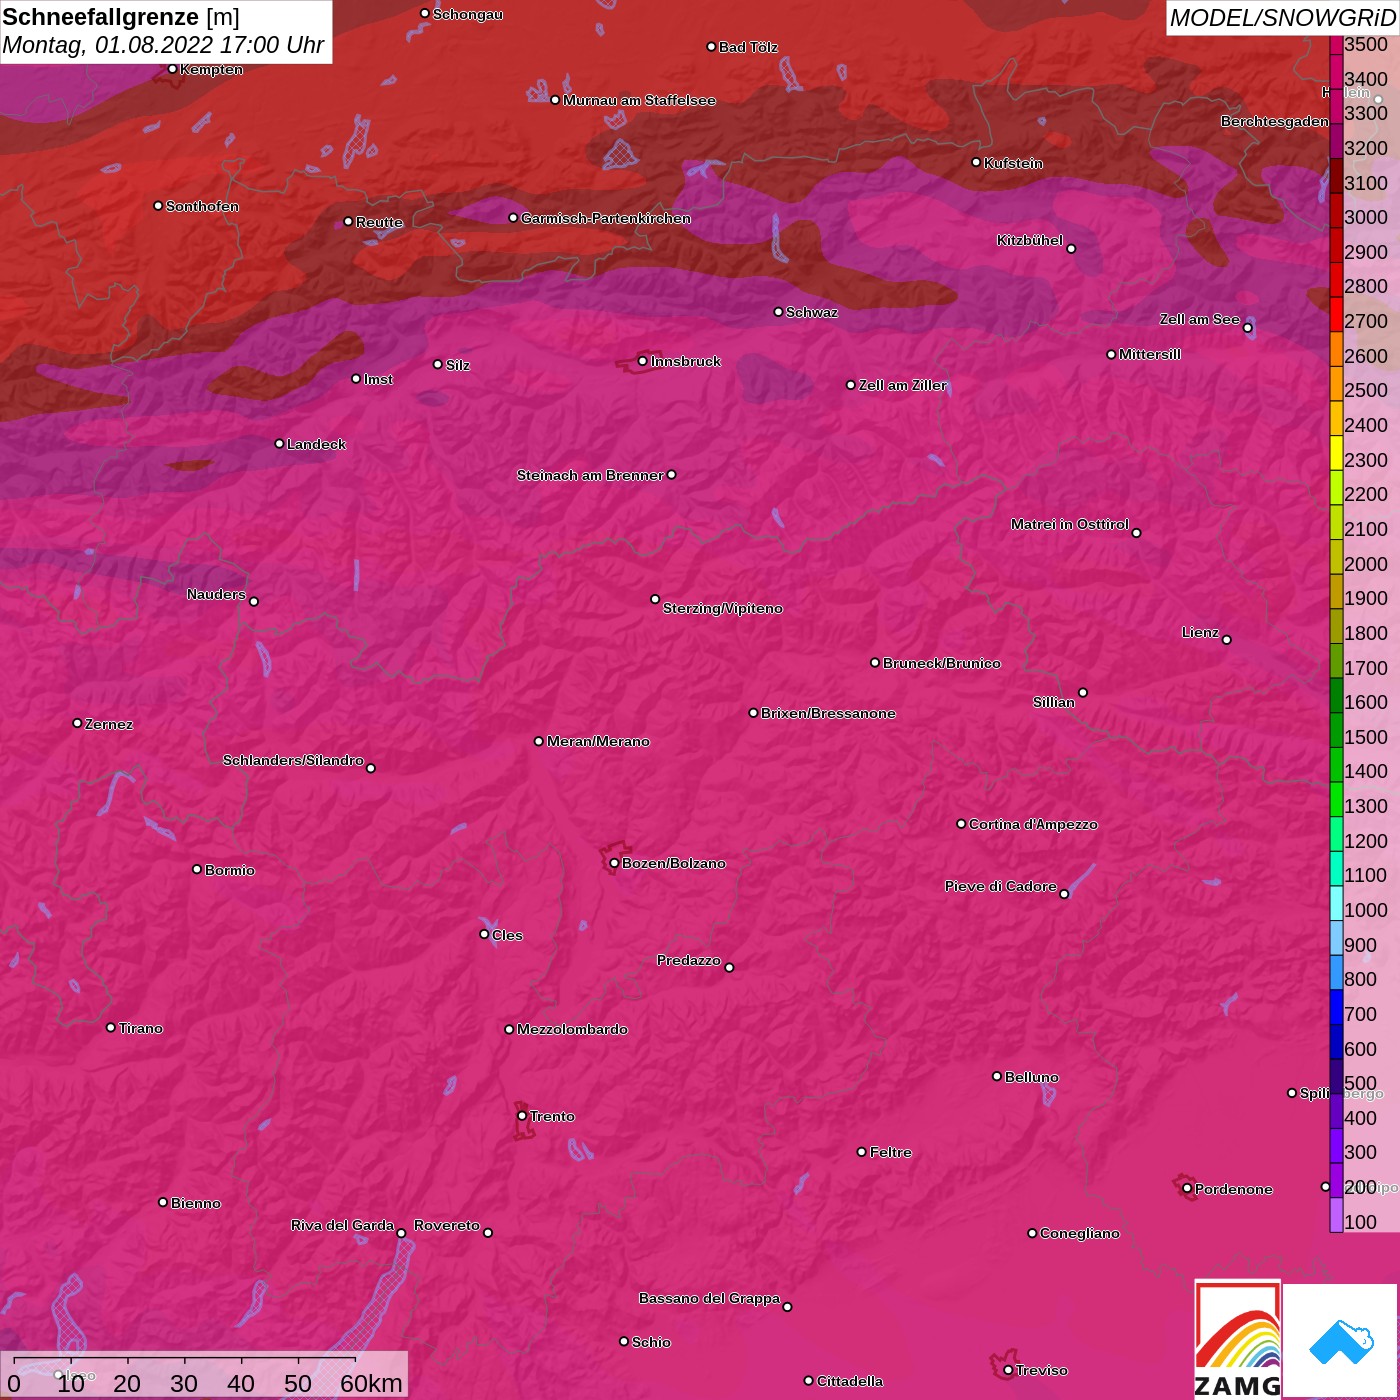Image resolution: width=1400 pixels, height=1400 pixels.
Task: Select the Riva del Garda label
Action: pos(342,1225)
